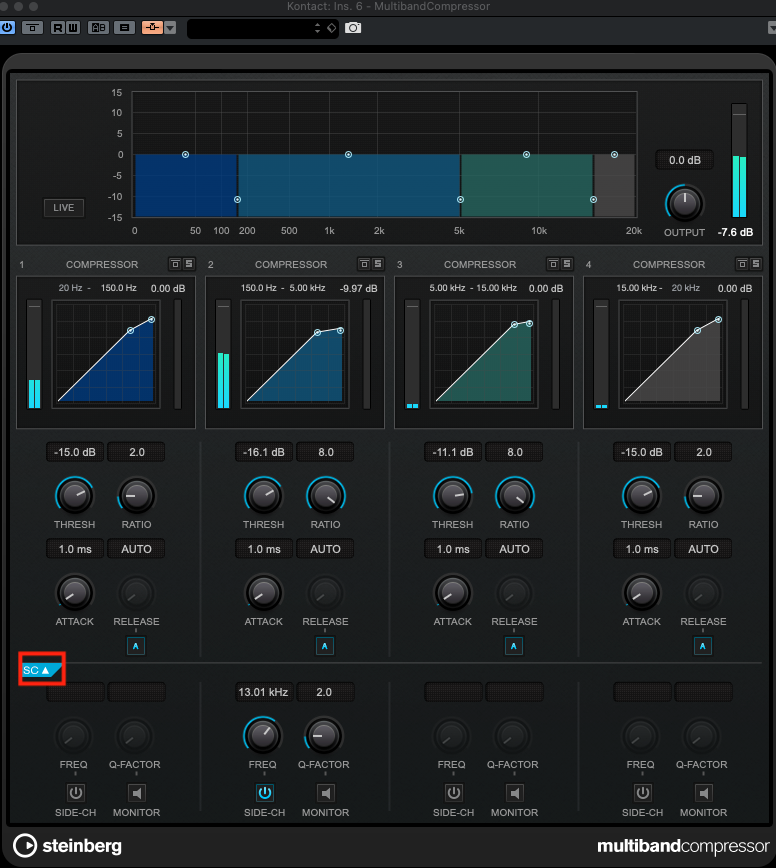The image size is (776, 868).
Task: Bypass band 4 compressor
Action: click(742, 264)
